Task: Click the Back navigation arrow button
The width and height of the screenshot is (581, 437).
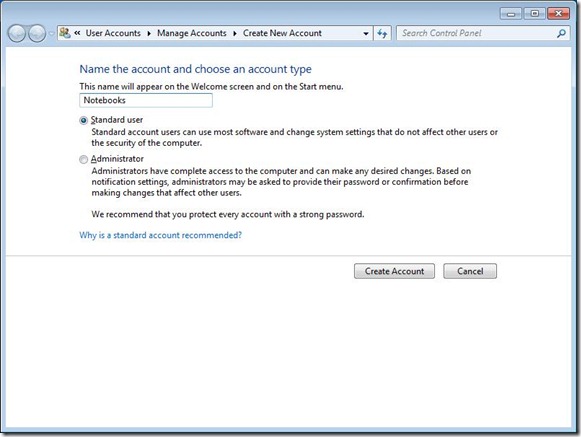Action: pyautogui.click(x=16, y=33)
